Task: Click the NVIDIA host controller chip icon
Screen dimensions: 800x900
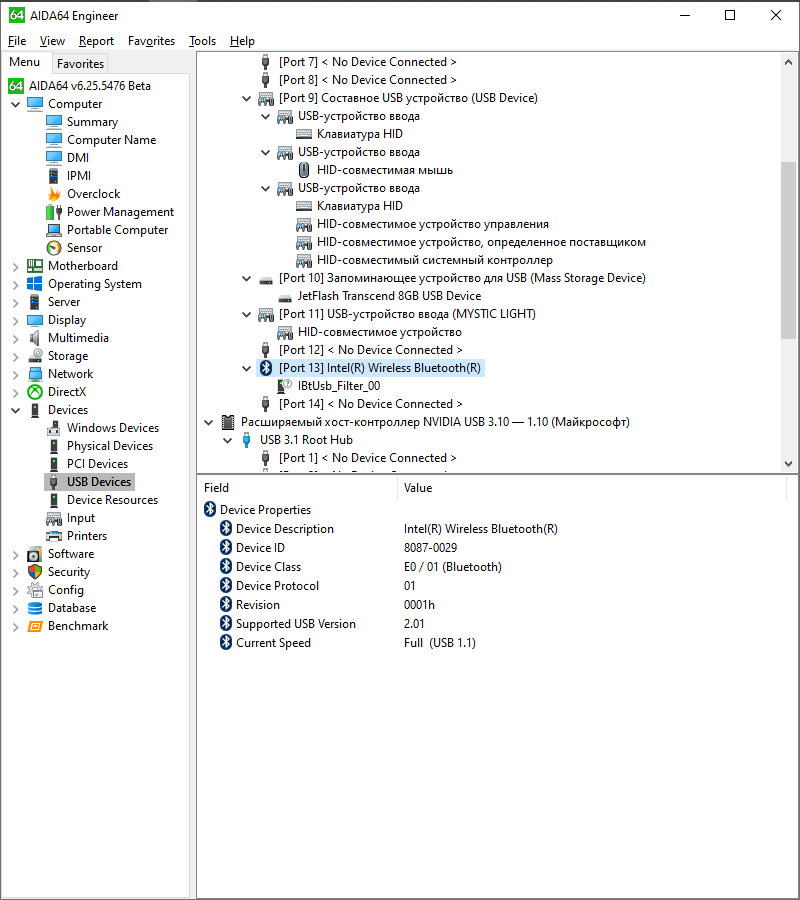Action: 228,422
